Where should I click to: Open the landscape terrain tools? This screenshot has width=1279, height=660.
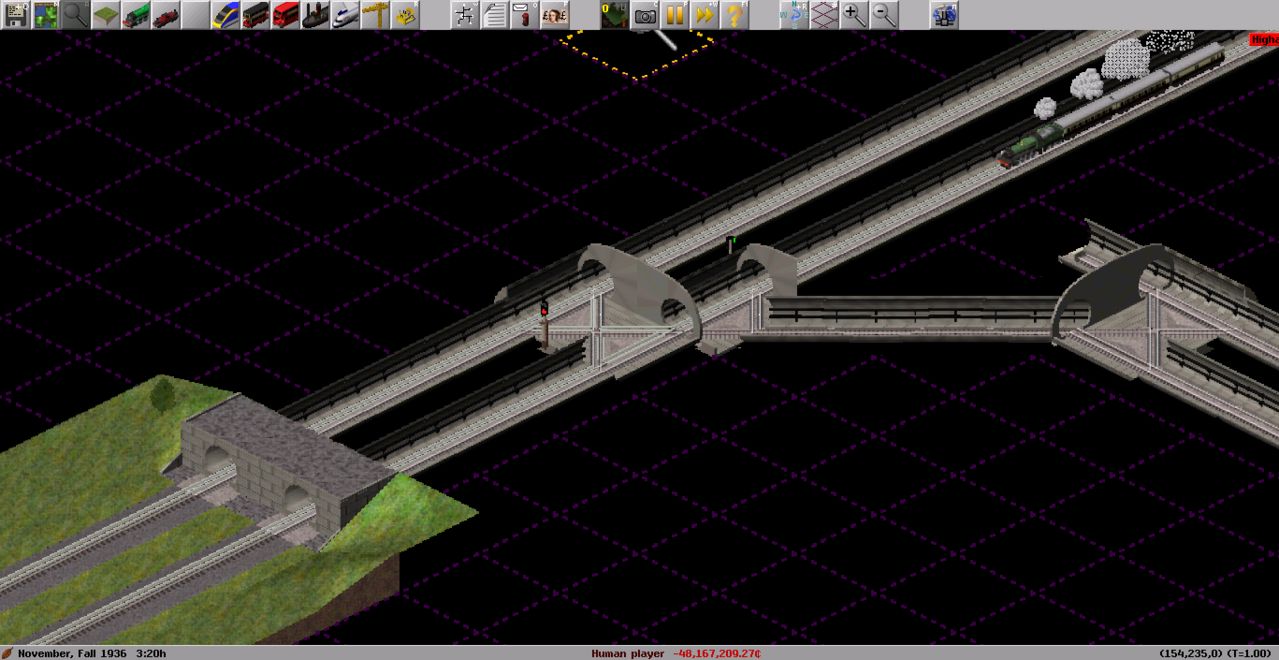[x=105, y=15]
